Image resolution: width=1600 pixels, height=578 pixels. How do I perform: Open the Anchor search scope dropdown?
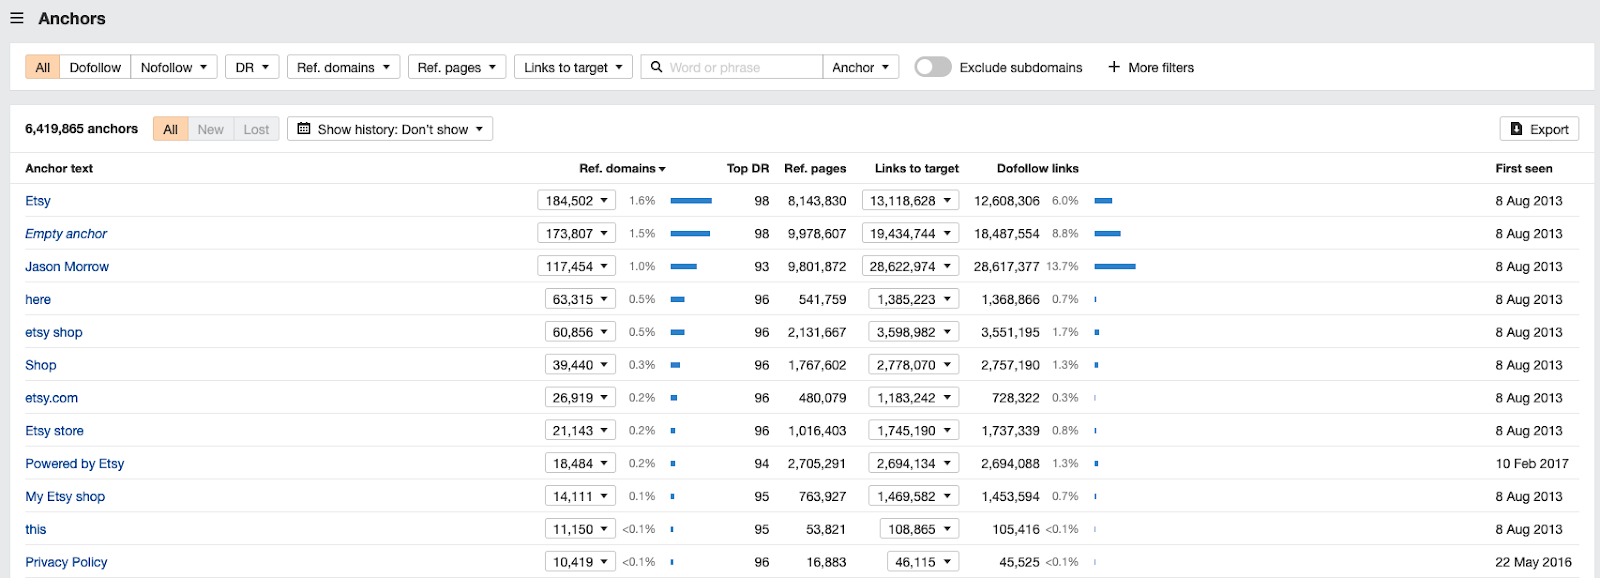click(x=861, y=67)
